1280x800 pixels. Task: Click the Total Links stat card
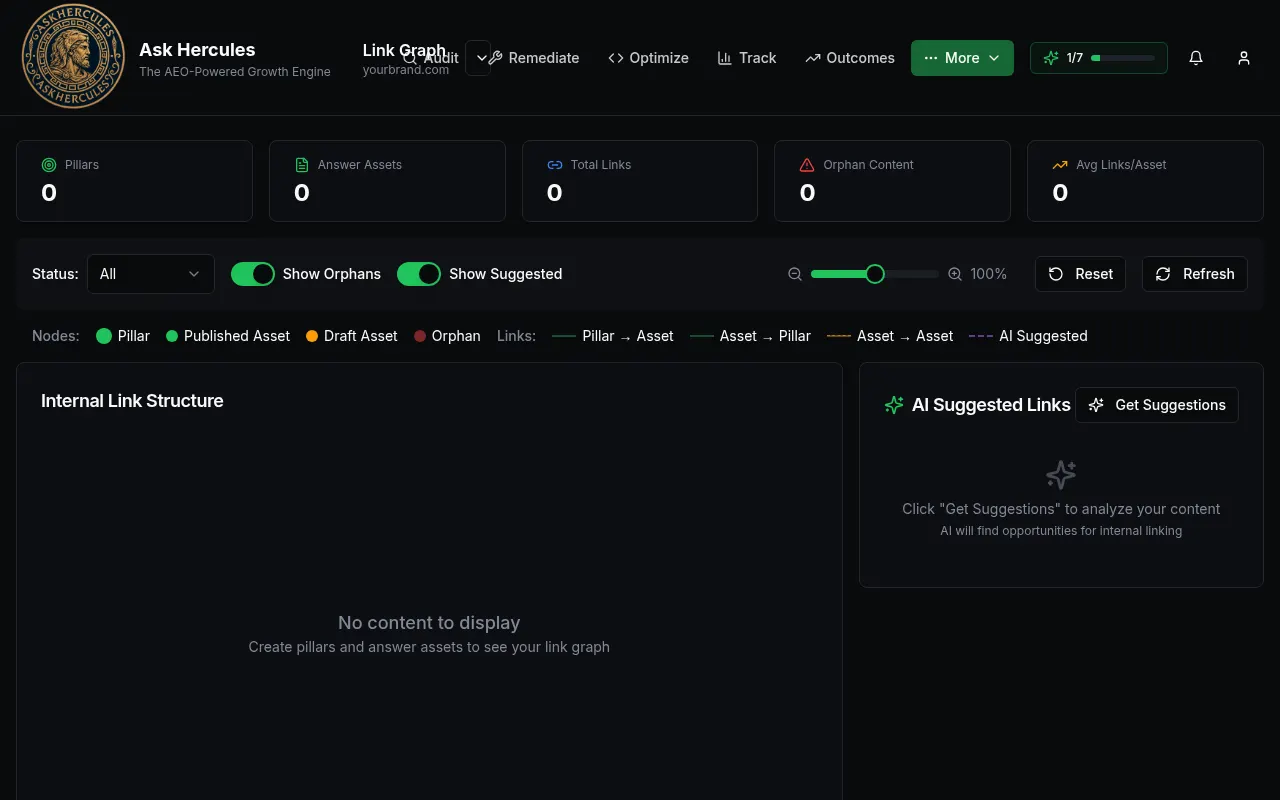[x=640, y=181]
